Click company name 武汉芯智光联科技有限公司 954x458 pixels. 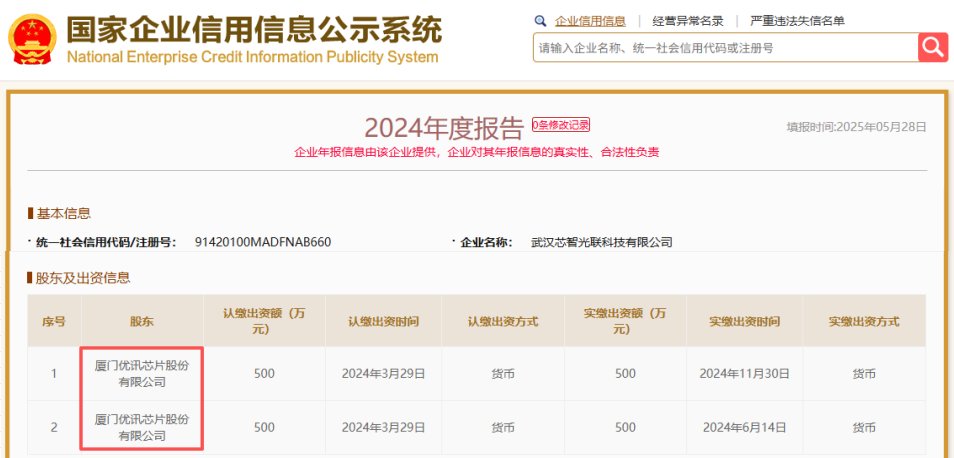point(602,242)
